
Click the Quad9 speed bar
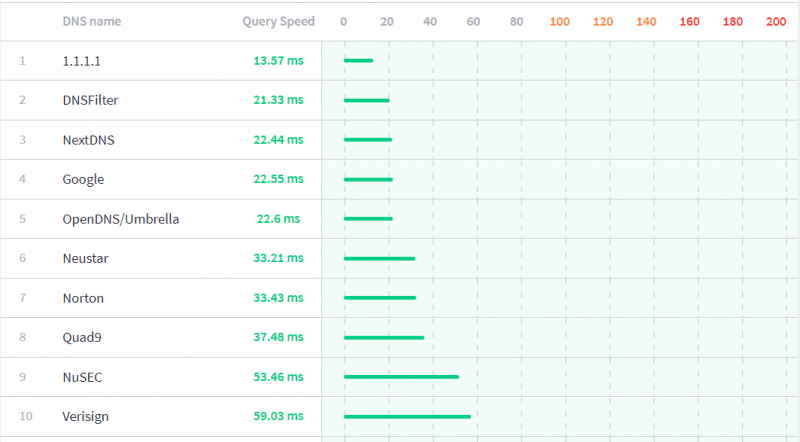[x=384, y=338]
